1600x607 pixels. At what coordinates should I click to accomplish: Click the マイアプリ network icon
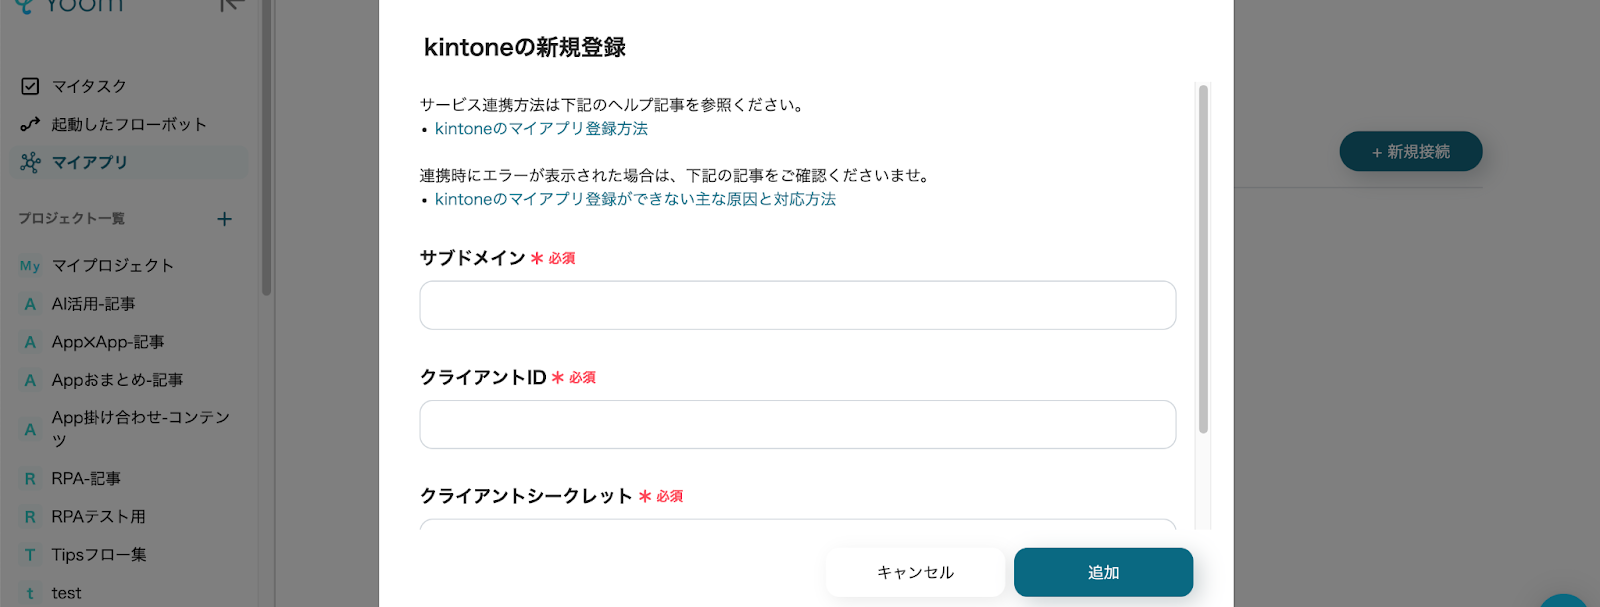point(30,162)
